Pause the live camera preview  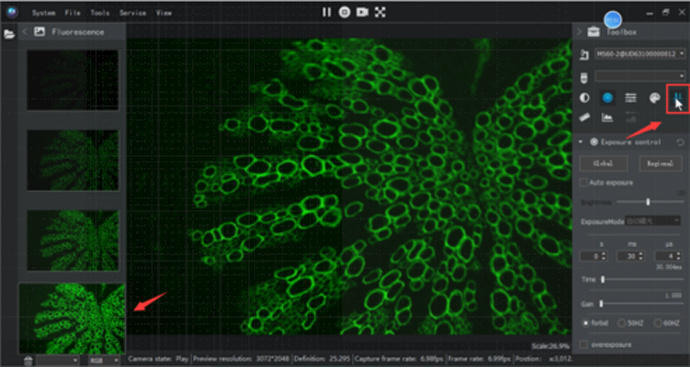tap(326, 12)
